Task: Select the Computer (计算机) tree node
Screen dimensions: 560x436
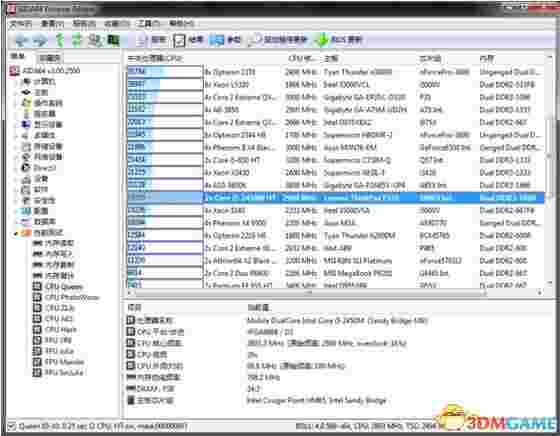Action: pyautogui.click(x=39, y=82)
